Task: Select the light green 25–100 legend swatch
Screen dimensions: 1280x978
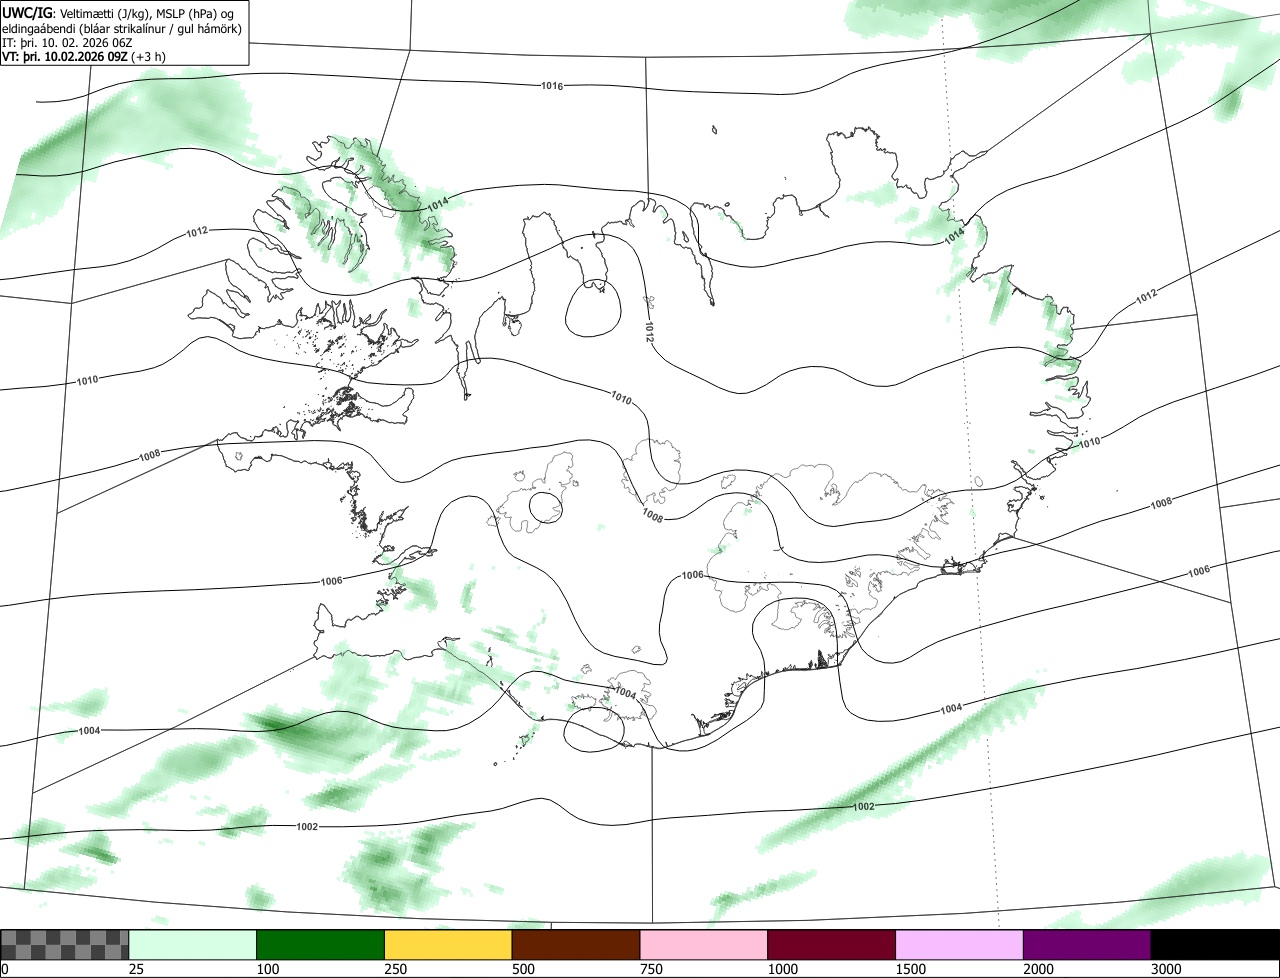Action: (193, 945)
